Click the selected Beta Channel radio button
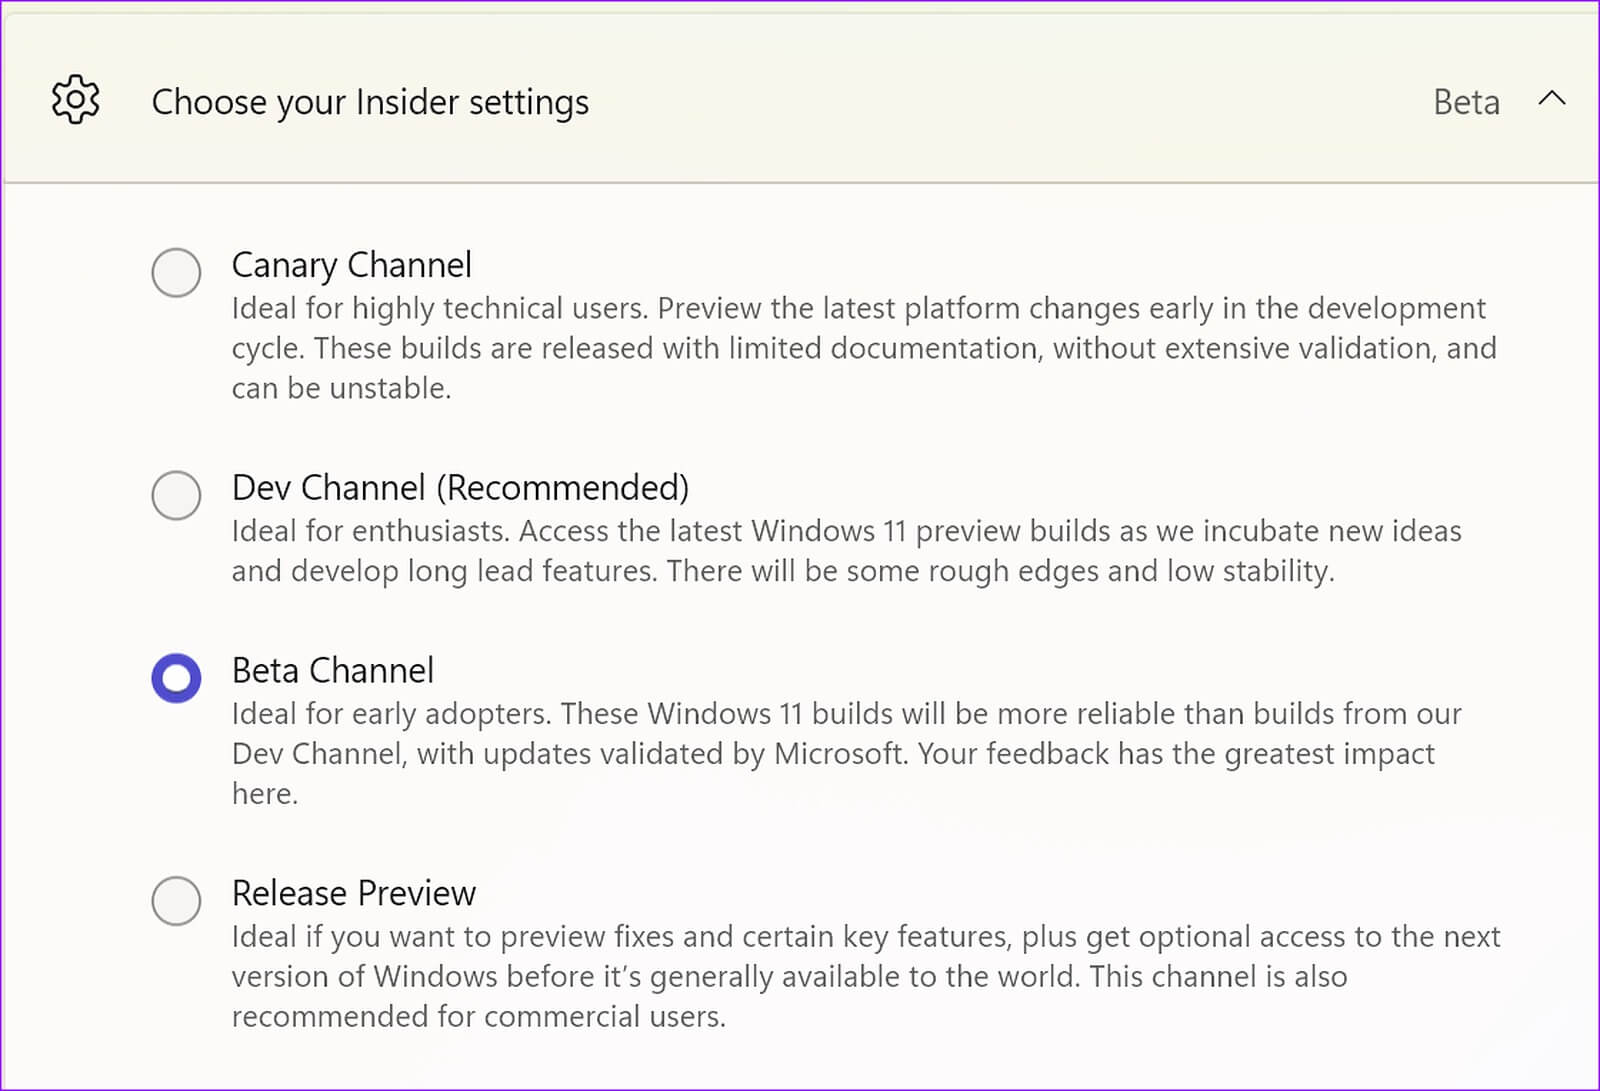This screenshot has width=1600, height=1091. (176, 678)
